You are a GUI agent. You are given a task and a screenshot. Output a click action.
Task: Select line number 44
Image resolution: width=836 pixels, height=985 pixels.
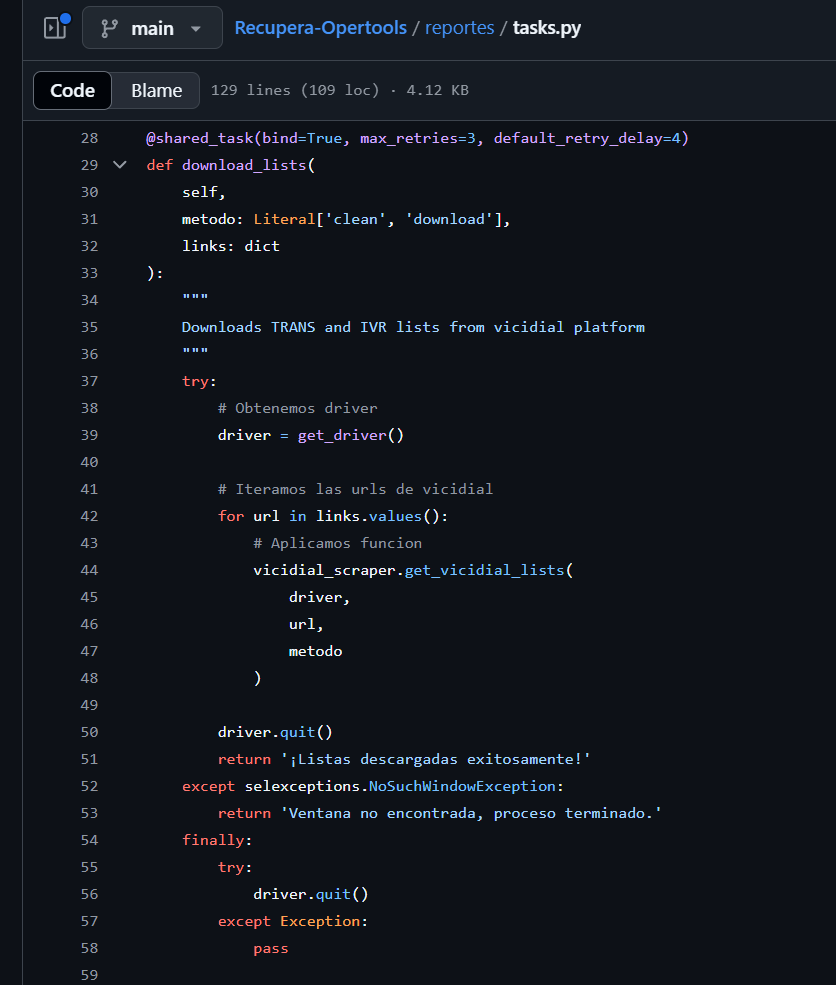pos(89,570)
